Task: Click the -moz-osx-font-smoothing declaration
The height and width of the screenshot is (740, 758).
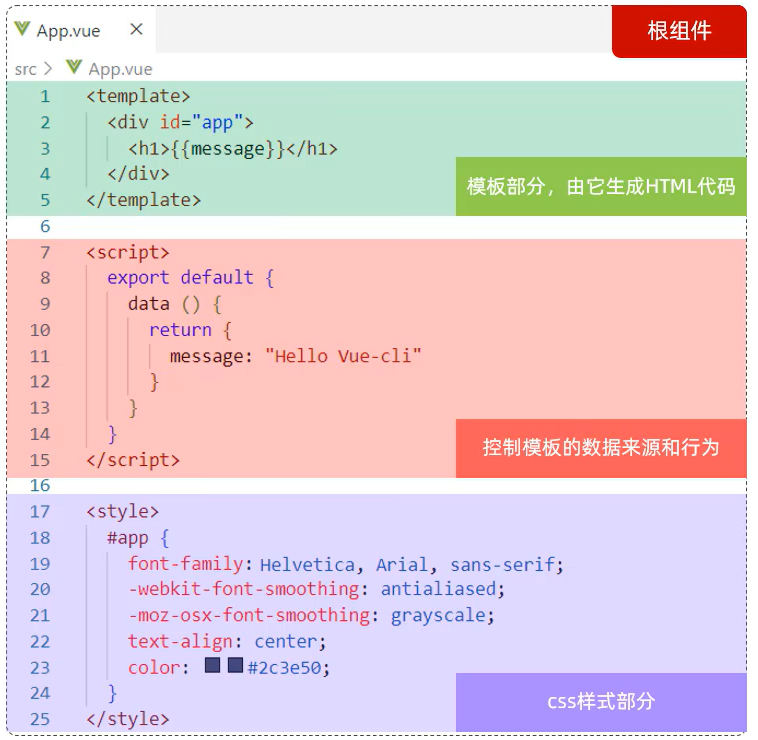Action: (311, 615)
